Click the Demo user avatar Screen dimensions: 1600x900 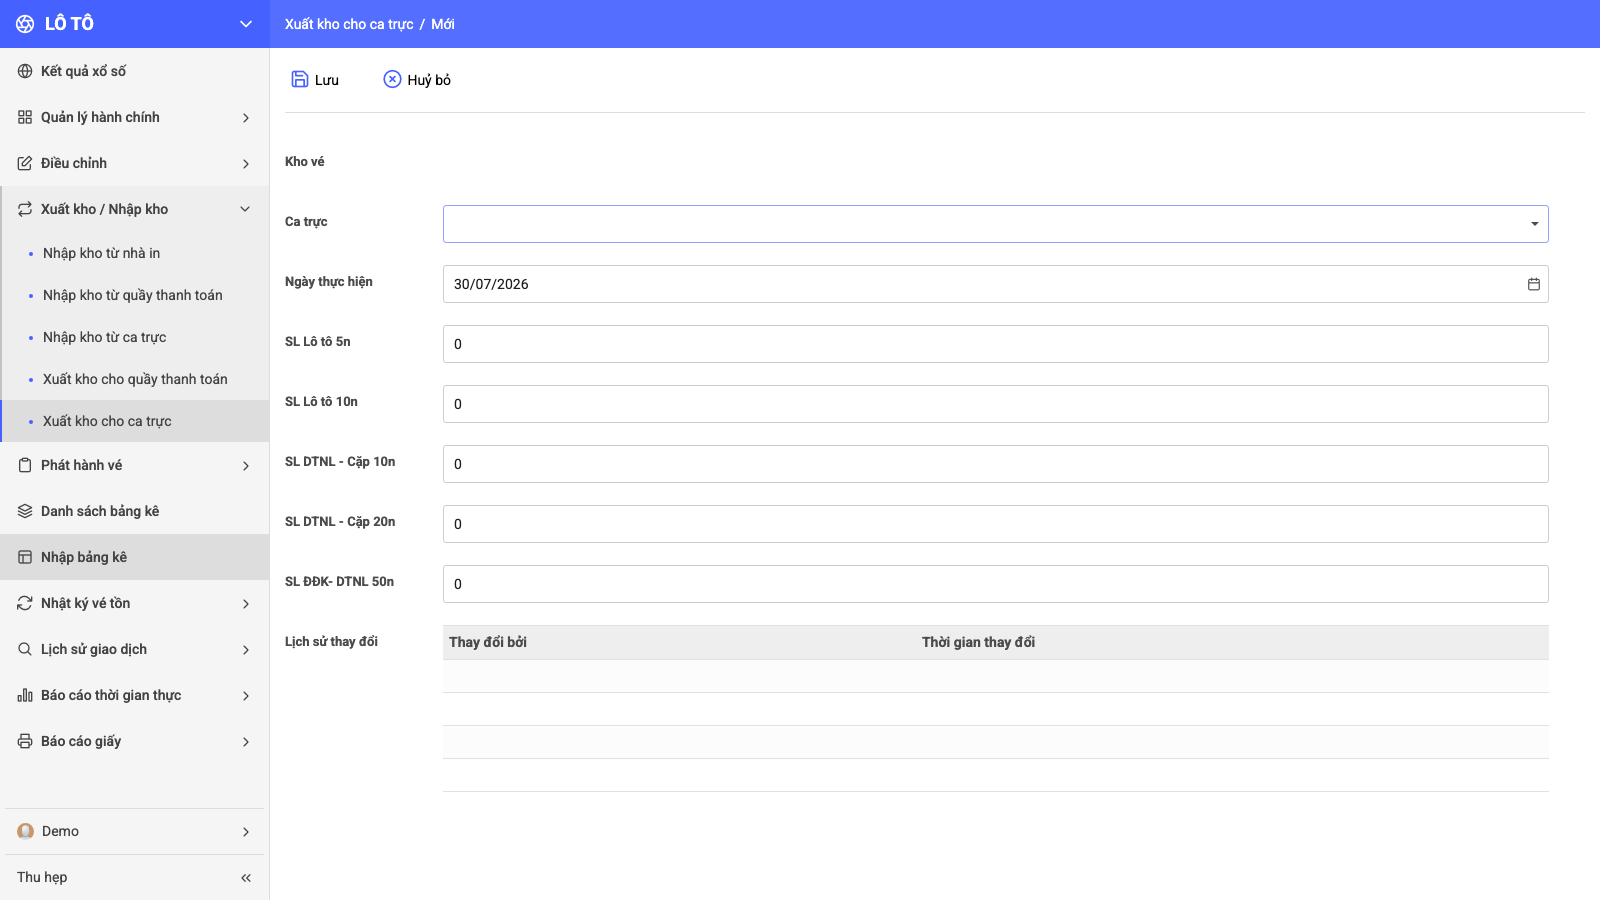tap(26, 831)
